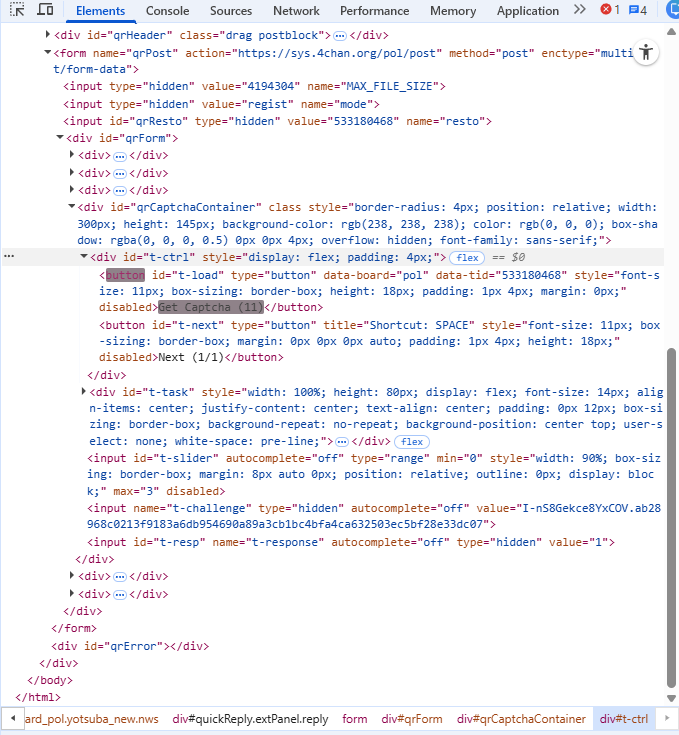Viewport: 679px width, 735px height.
Task: Open the Sources tab
Action: pyautogui.click(x=231, y=11)
